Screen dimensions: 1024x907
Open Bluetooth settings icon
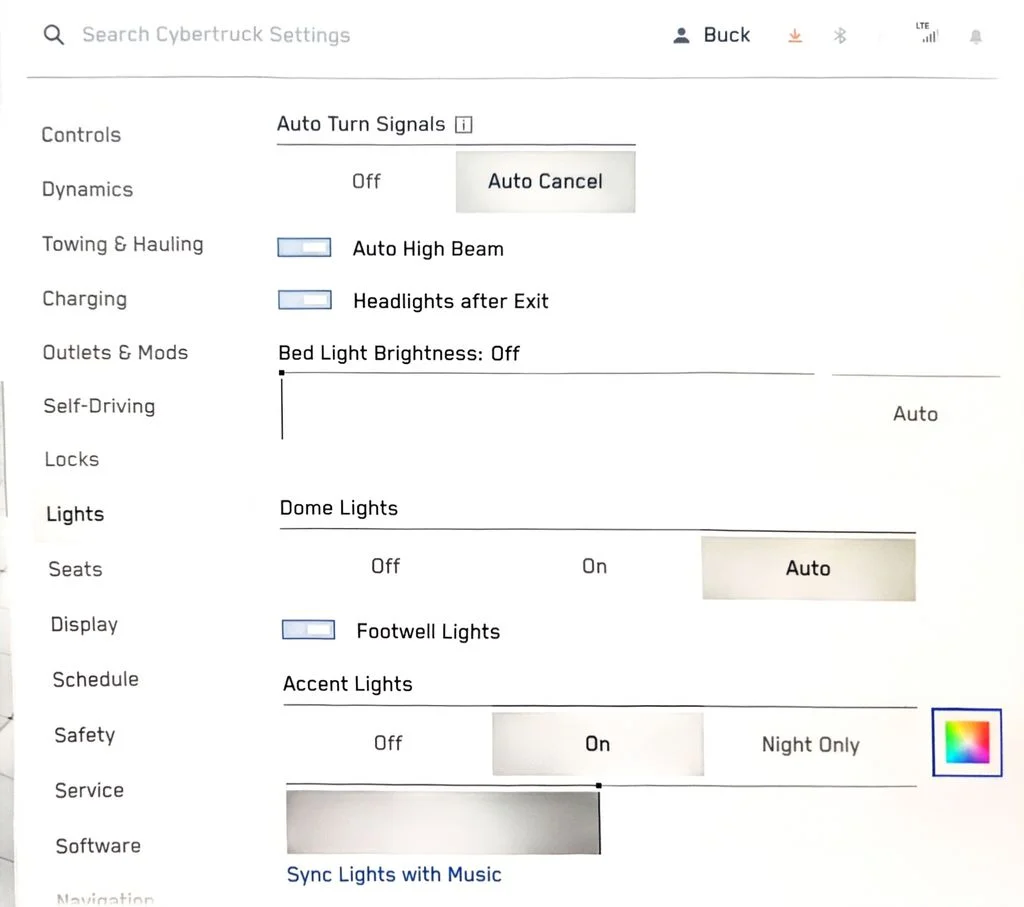840,35
